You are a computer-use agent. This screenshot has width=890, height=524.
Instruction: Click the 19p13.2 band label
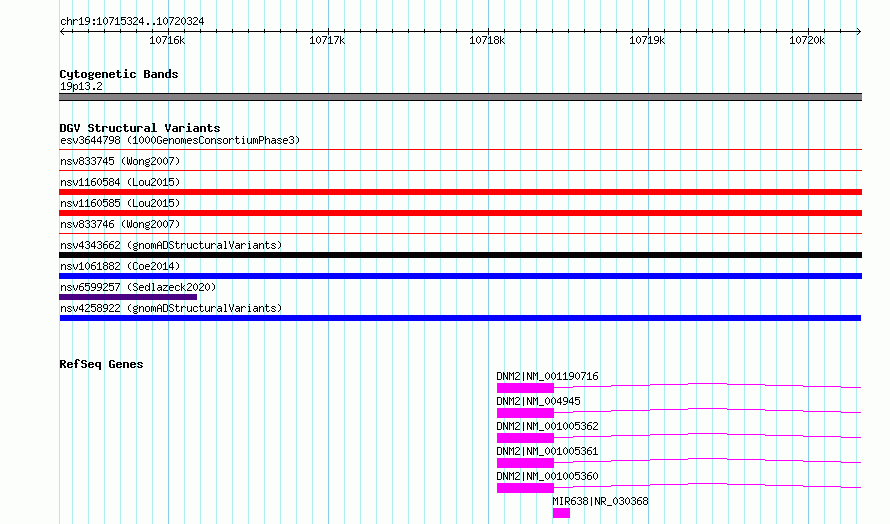[81, 86]
